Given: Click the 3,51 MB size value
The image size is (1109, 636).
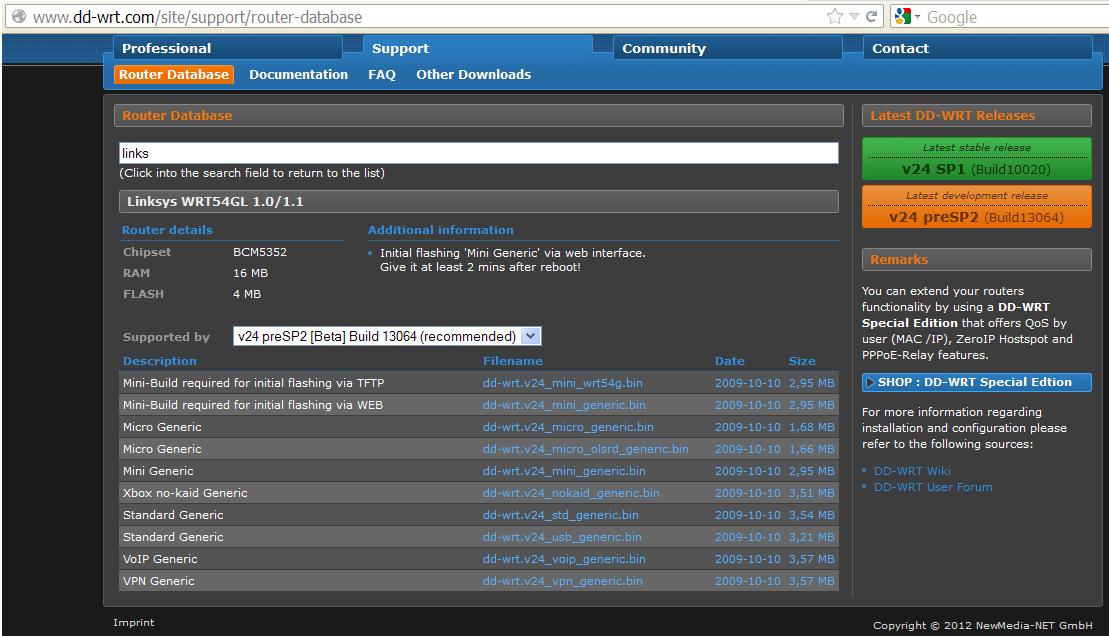Looking at the screenshot, I should click(811, 493).
